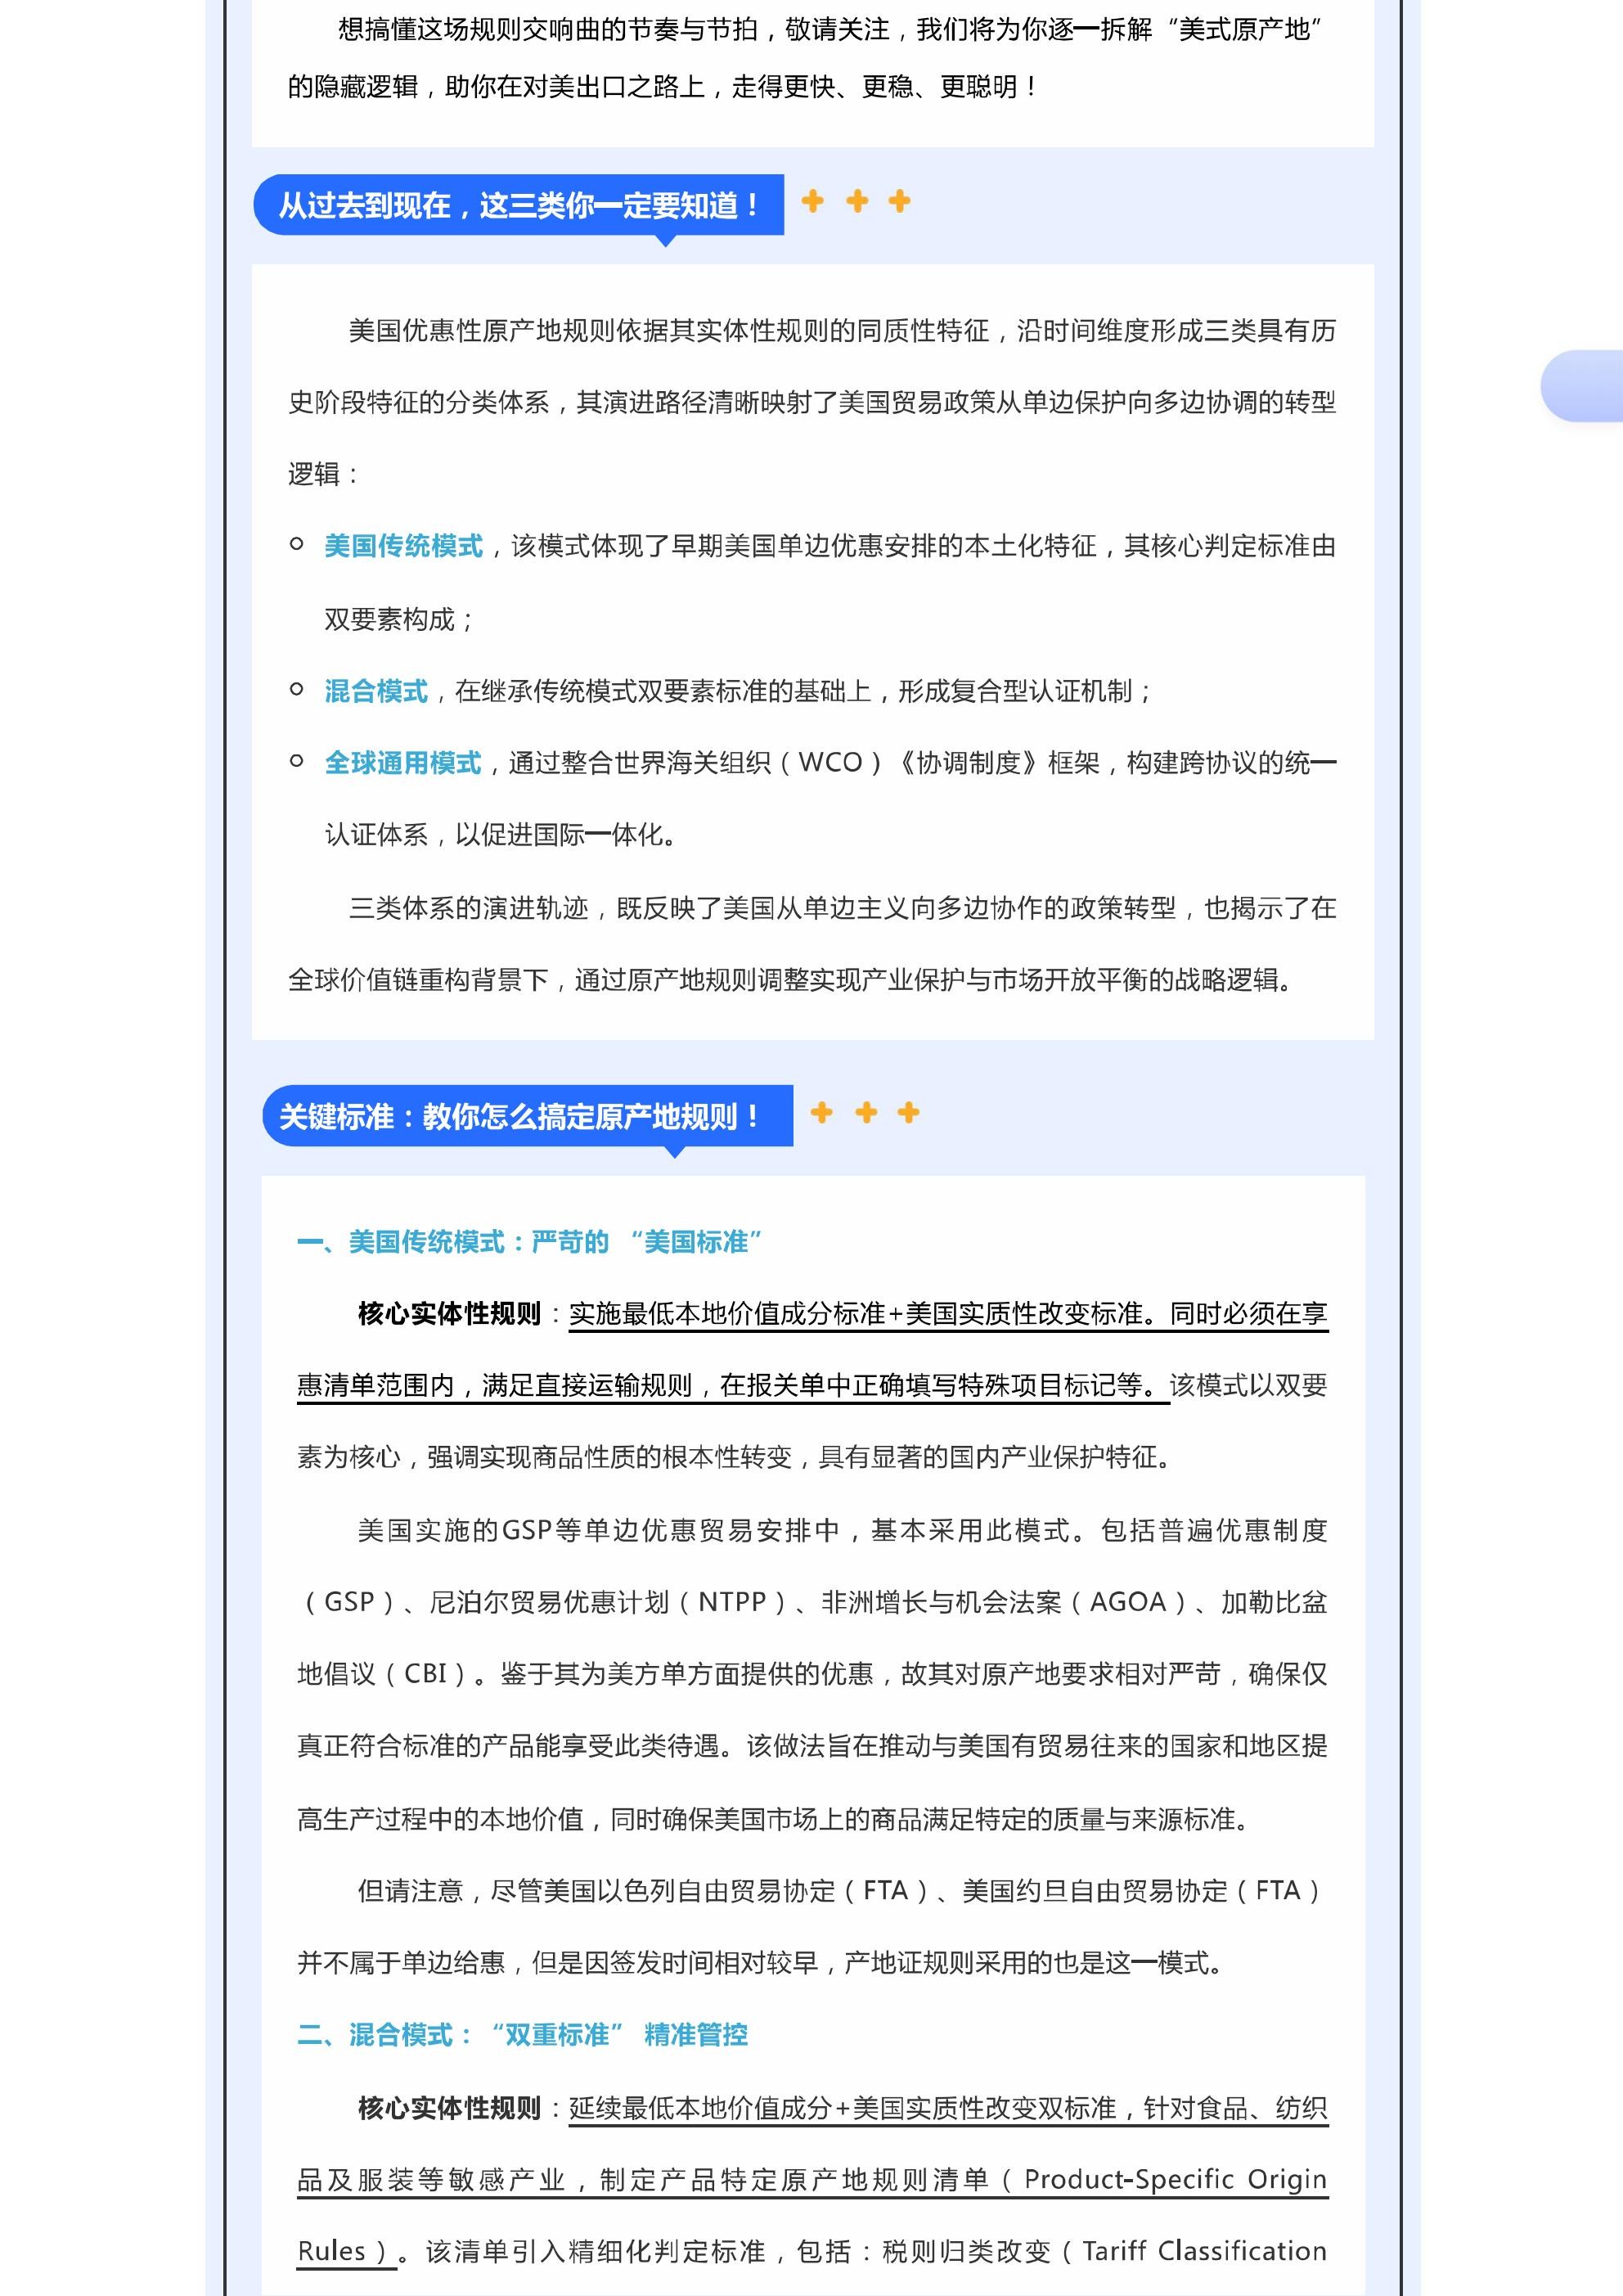1623x2296 pixels.
Task: Select the circular bullet before "美国传统模式"
Action: (295, 544)
